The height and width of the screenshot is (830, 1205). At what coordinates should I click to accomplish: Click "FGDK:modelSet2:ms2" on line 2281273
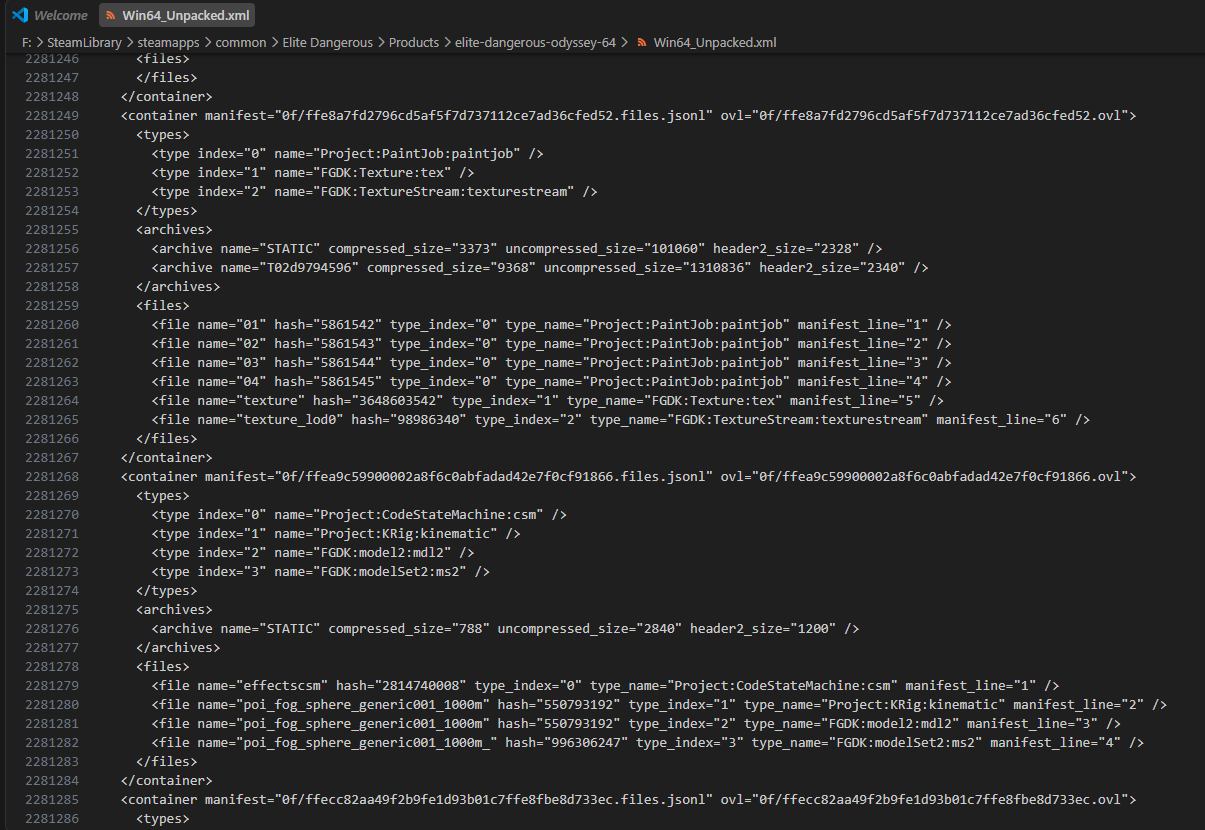393,572
